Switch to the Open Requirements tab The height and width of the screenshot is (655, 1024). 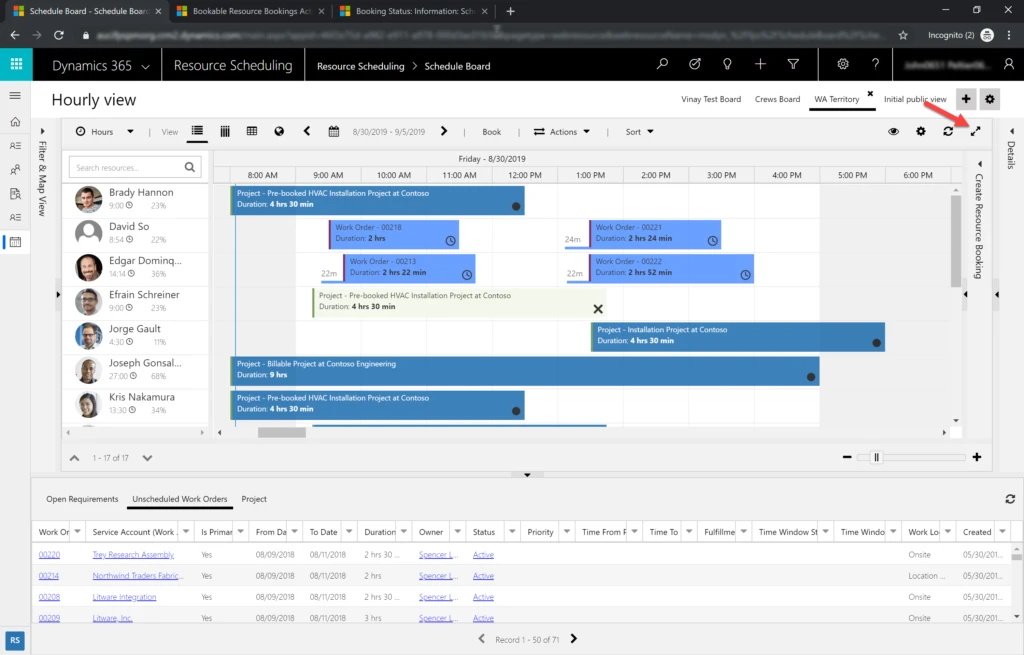81,499
